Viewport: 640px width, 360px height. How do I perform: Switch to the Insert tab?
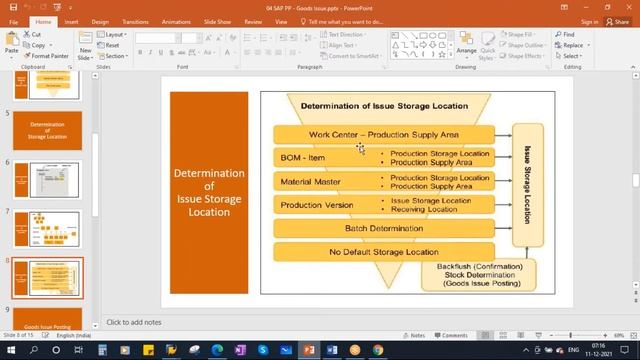(x=71, y=22)
